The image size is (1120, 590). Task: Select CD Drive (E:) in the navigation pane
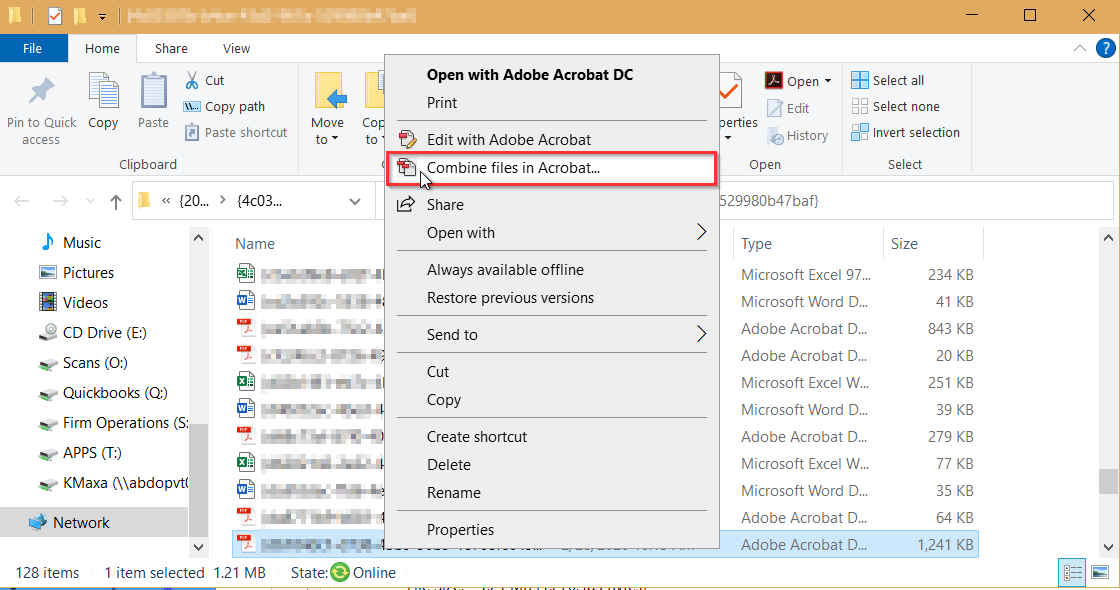coord(93,332)
